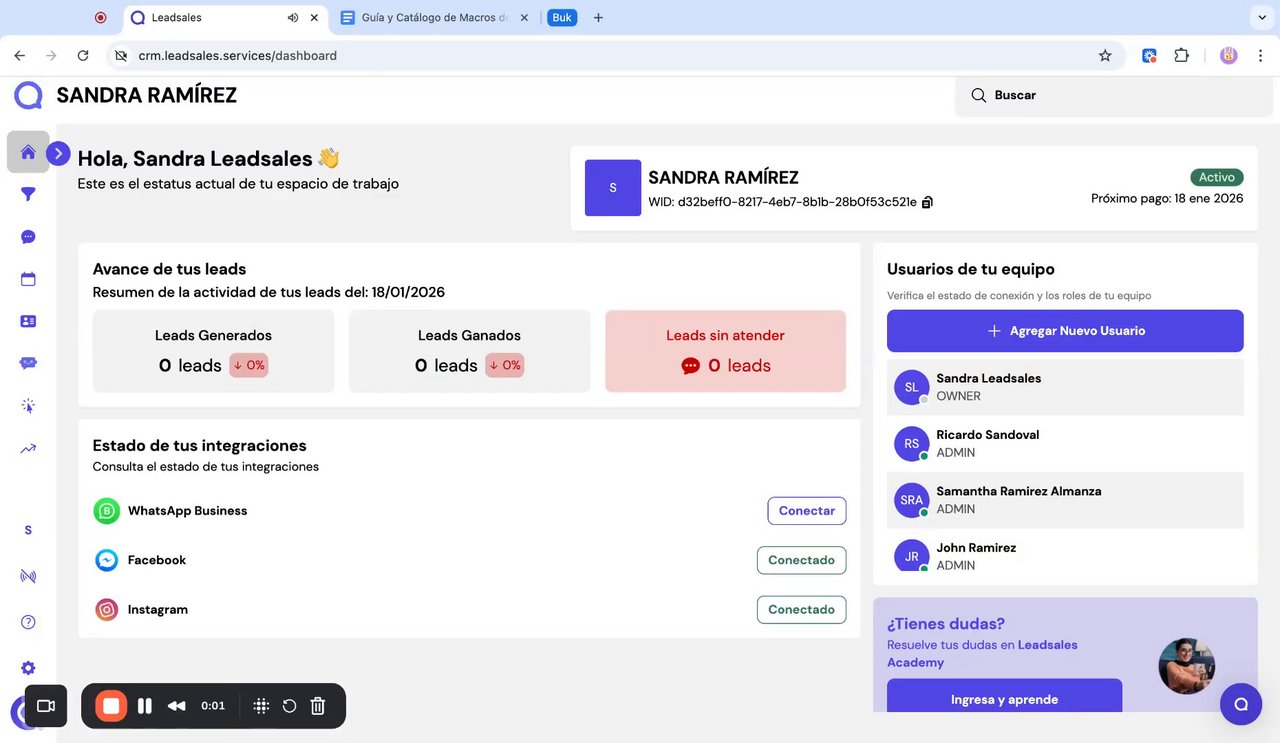This screenshot has height=743, width=1280.
Task: Click the blue extension icon in toolbar
Action: point(1150,56)
